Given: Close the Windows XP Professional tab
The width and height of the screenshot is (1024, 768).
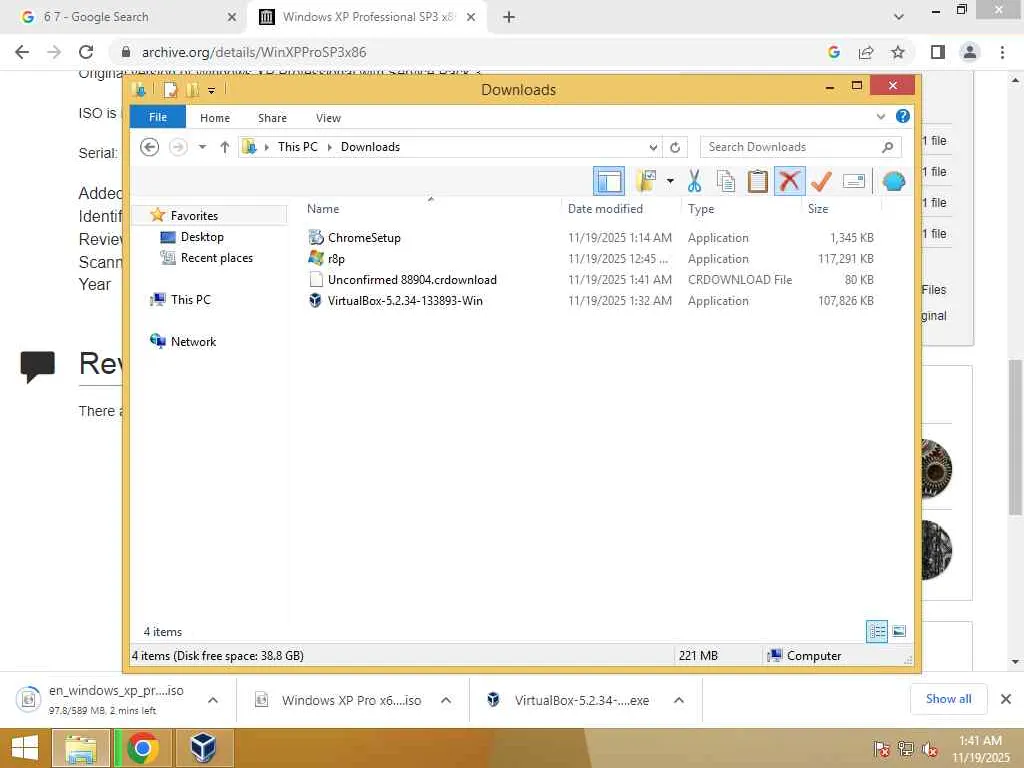Looking at the screenshot, I should coord(471,18).
